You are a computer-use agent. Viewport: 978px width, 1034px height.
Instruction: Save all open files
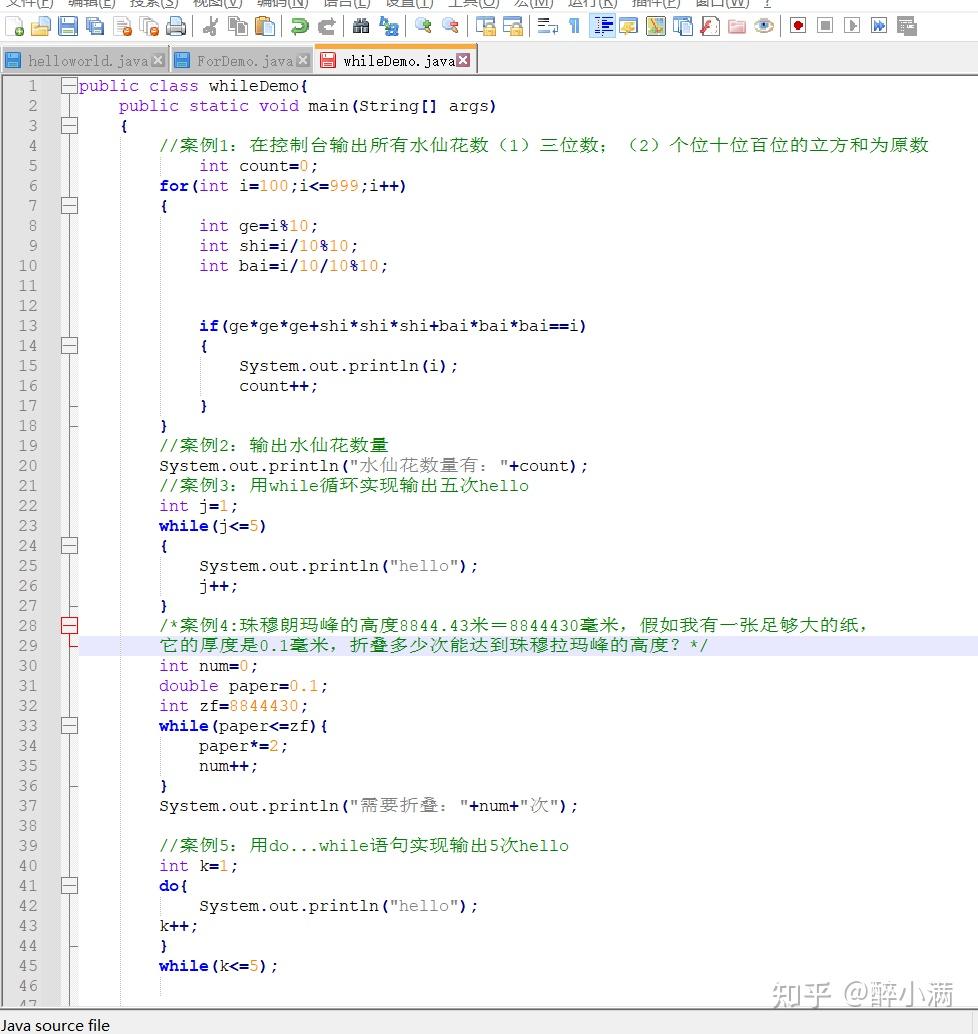click(x=94, y=27)
